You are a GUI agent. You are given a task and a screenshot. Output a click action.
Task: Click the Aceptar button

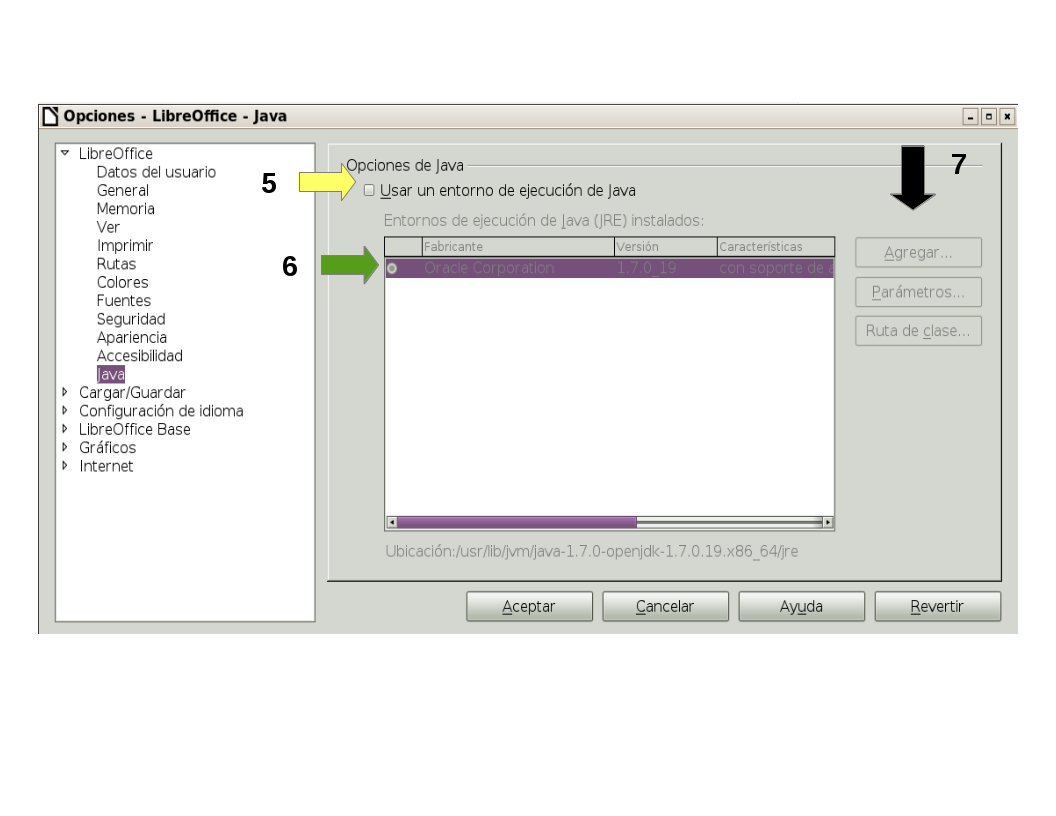(529, 607)
